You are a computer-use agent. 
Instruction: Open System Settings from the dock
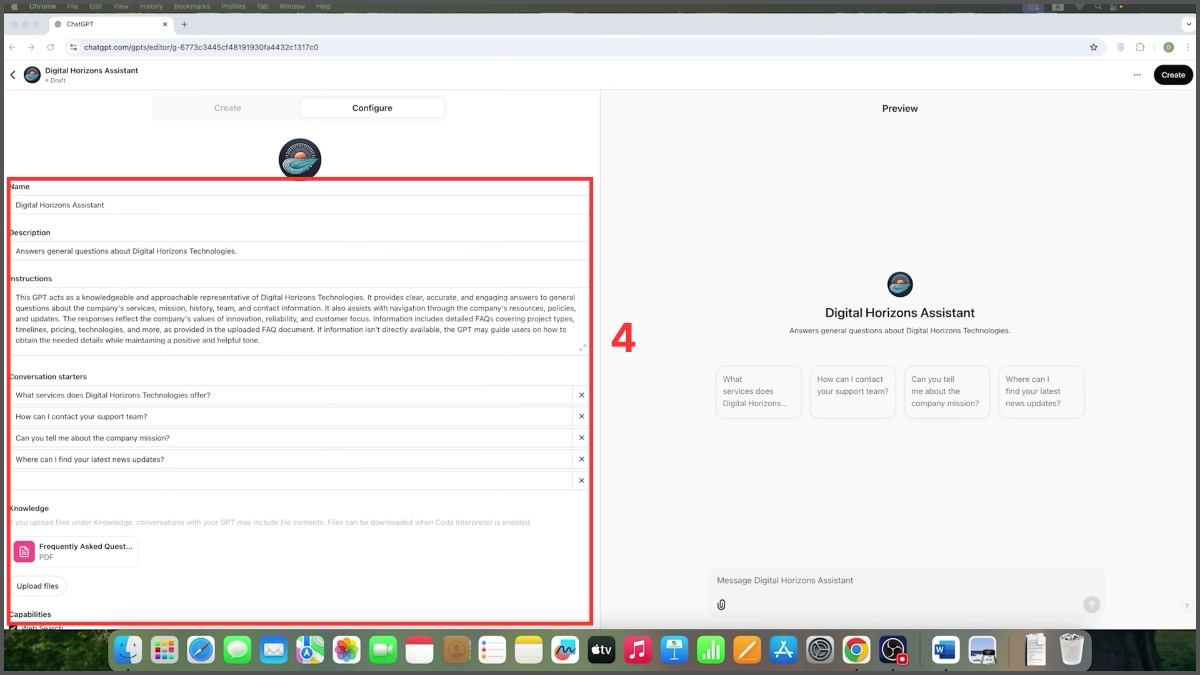(x=820, y=650)
